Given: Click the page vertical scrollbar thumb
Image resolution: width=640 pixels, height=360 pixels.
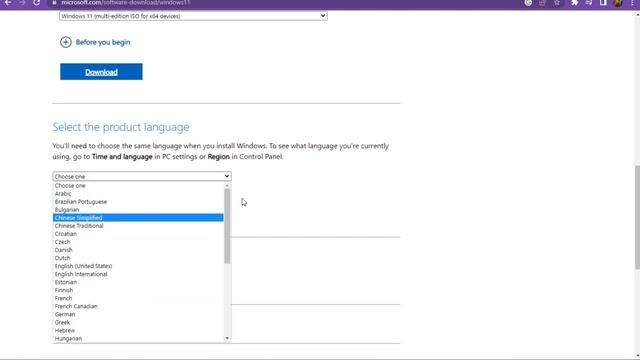Looking at the screenshot, I should 637,217.
